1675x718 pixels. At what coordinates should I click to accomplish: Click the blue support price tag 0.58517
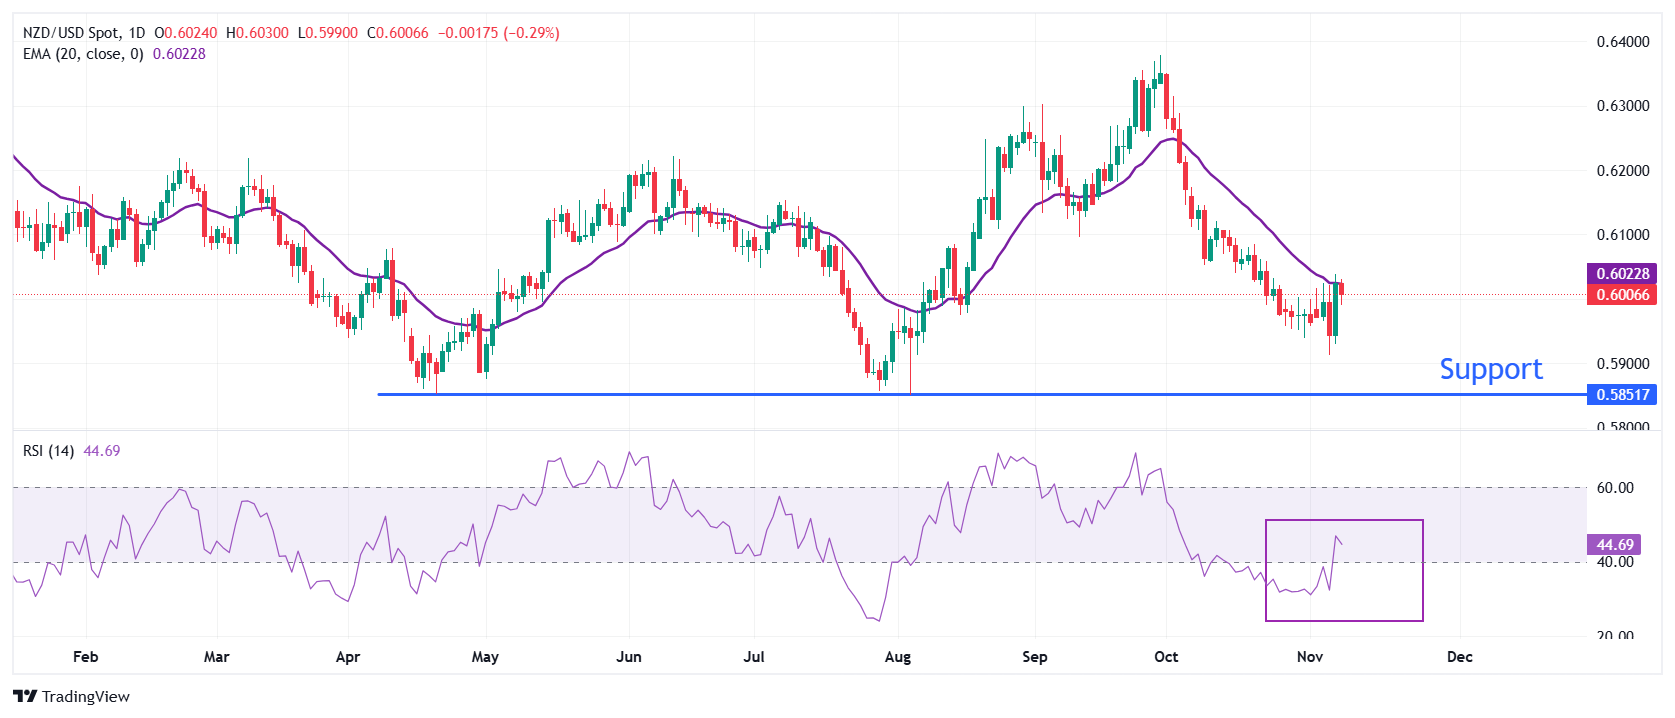point(1621,394)
